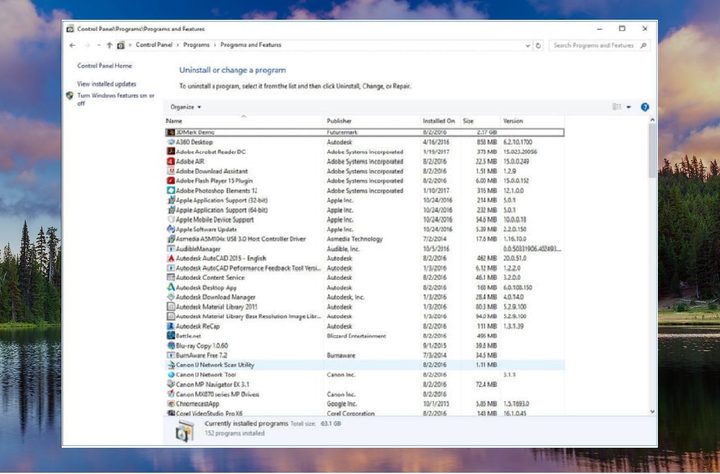Click the Autodesk ReCap icon
Viewport: 720px width, 474px height.
tap(171, 326)
